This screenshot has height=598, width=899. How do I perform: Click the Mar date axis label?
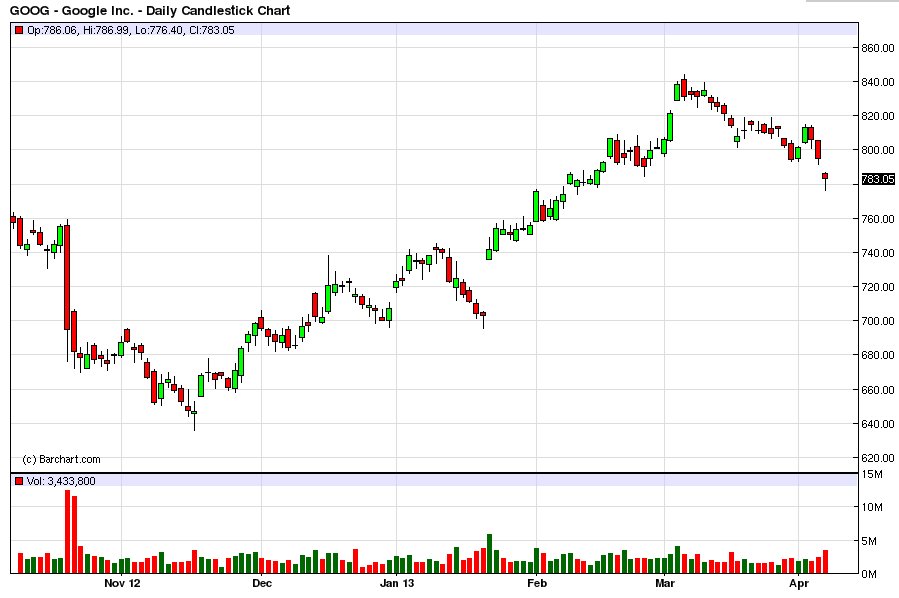[x=665, y=584]
